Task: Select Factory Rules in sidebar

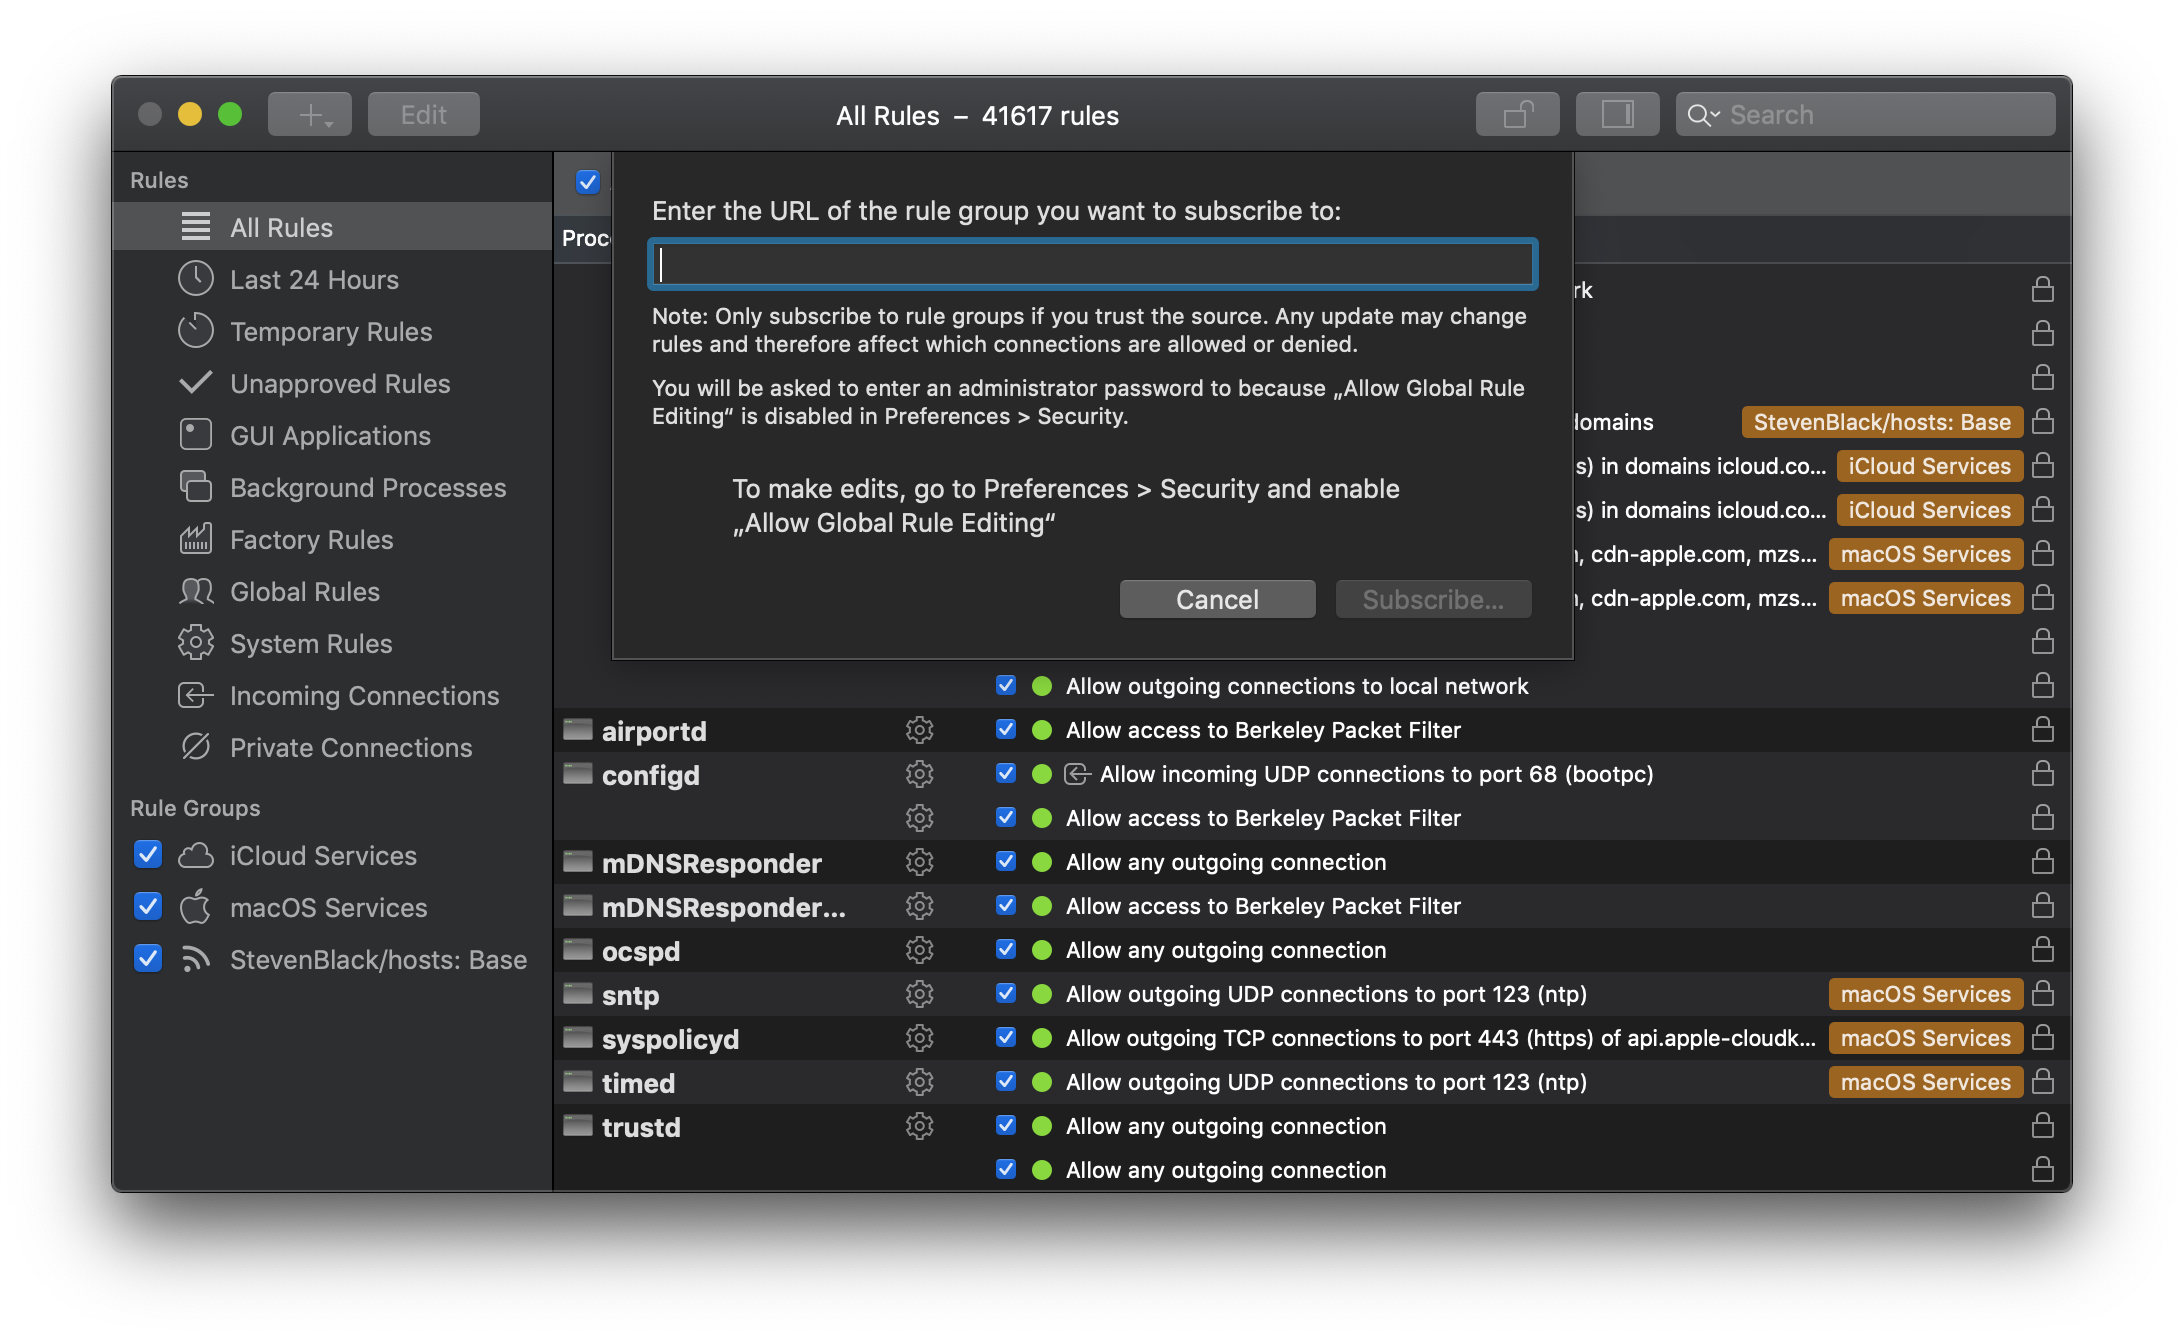Action: pyautogui.click(x=311, y=540)
